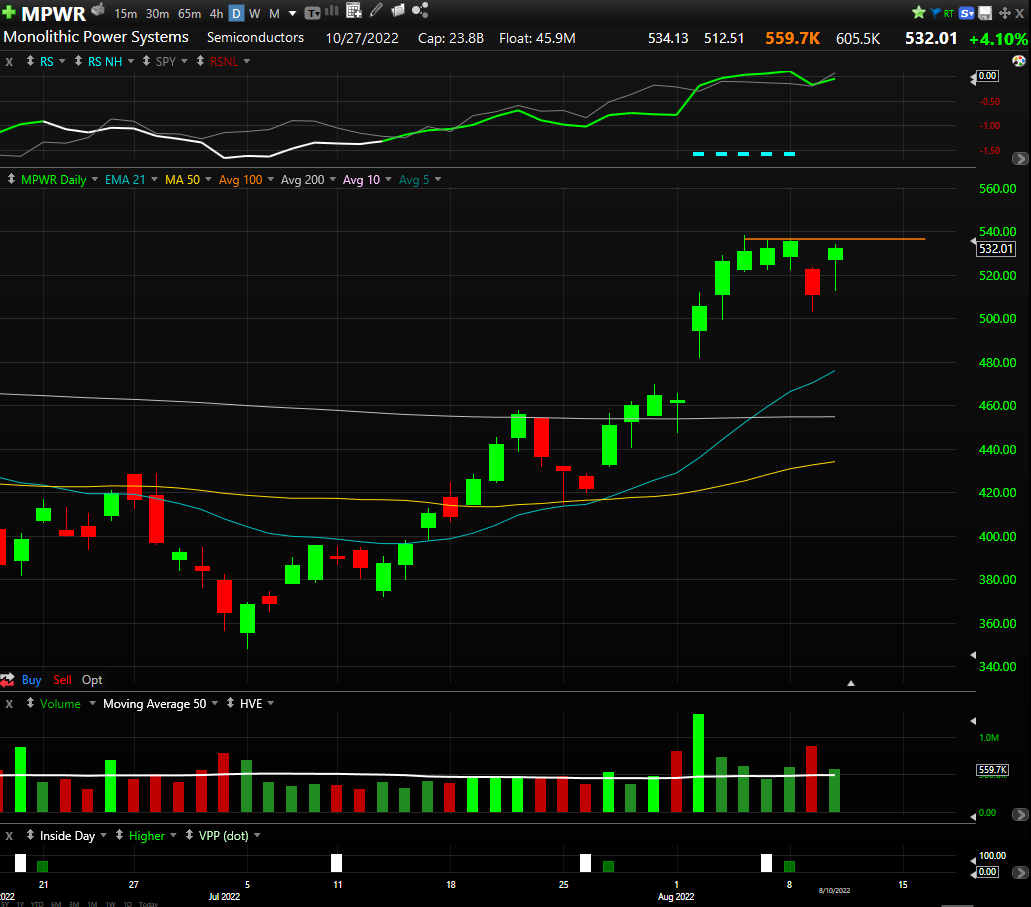Open the VPP (dot) dropdown
The height and width of the screenshot is (907, 1031).
coord(257,835)
